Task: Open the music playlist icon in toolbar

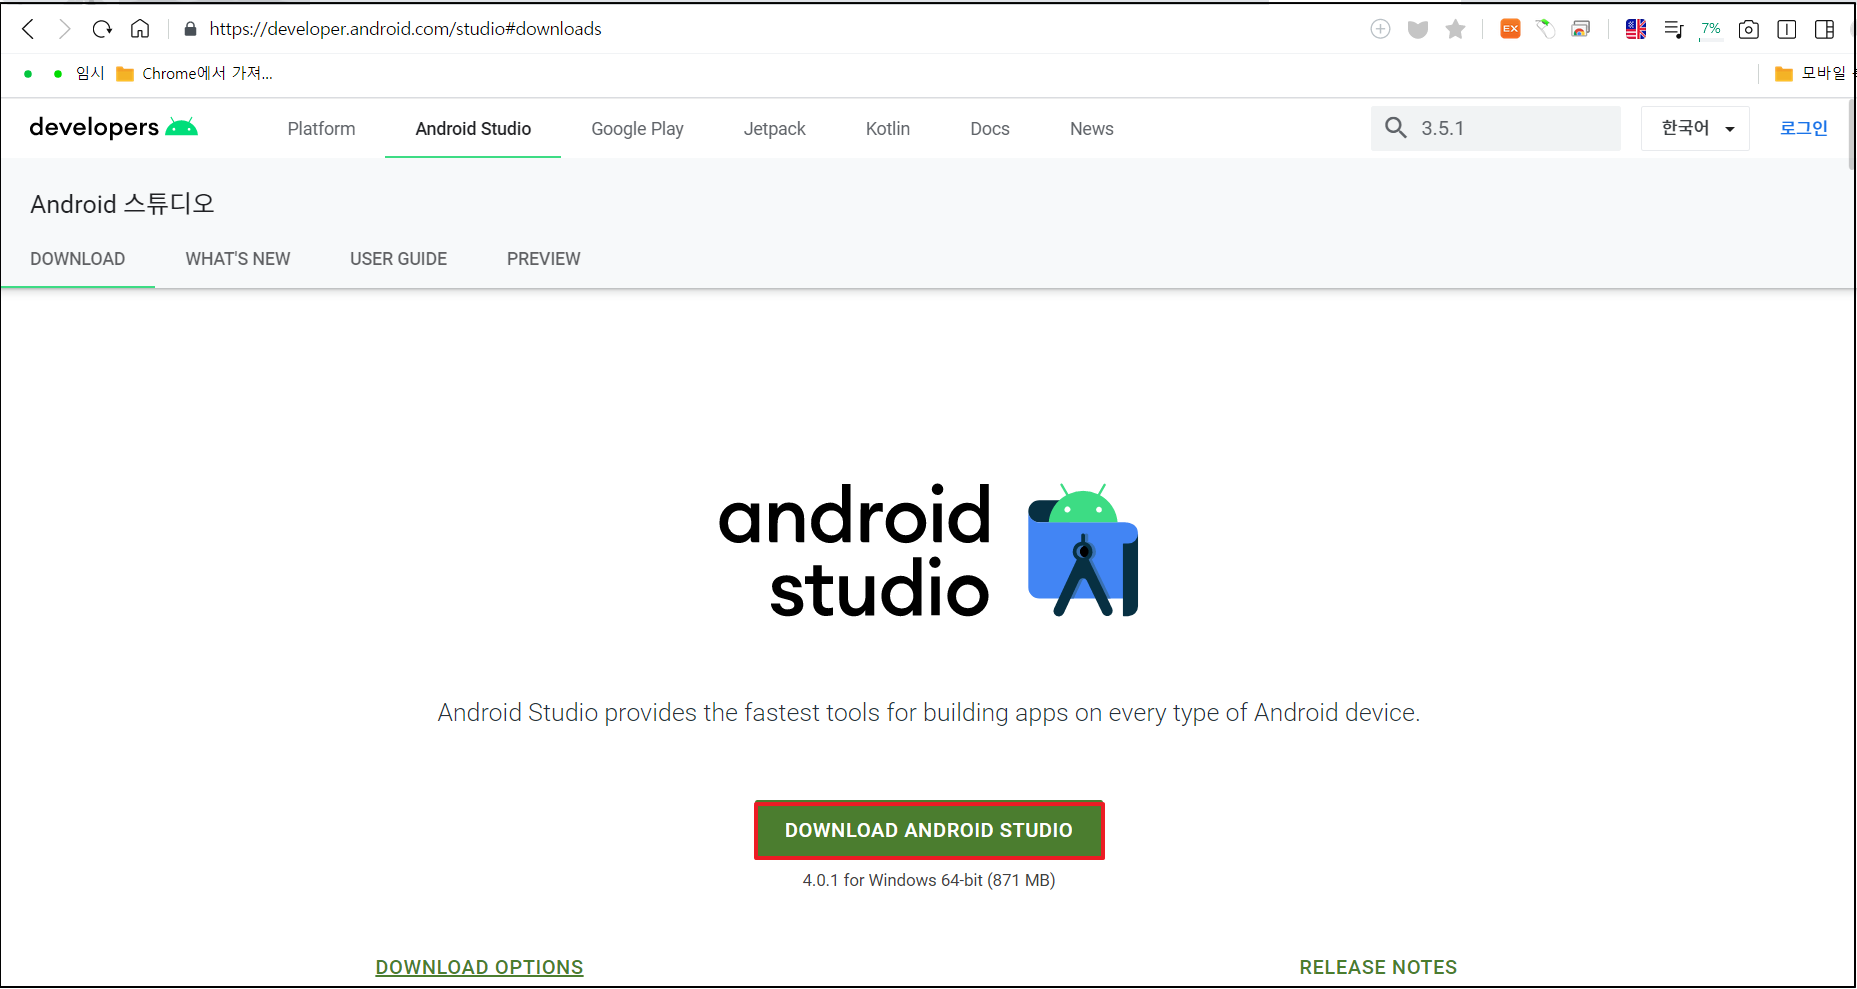Action: (1674, 29)
